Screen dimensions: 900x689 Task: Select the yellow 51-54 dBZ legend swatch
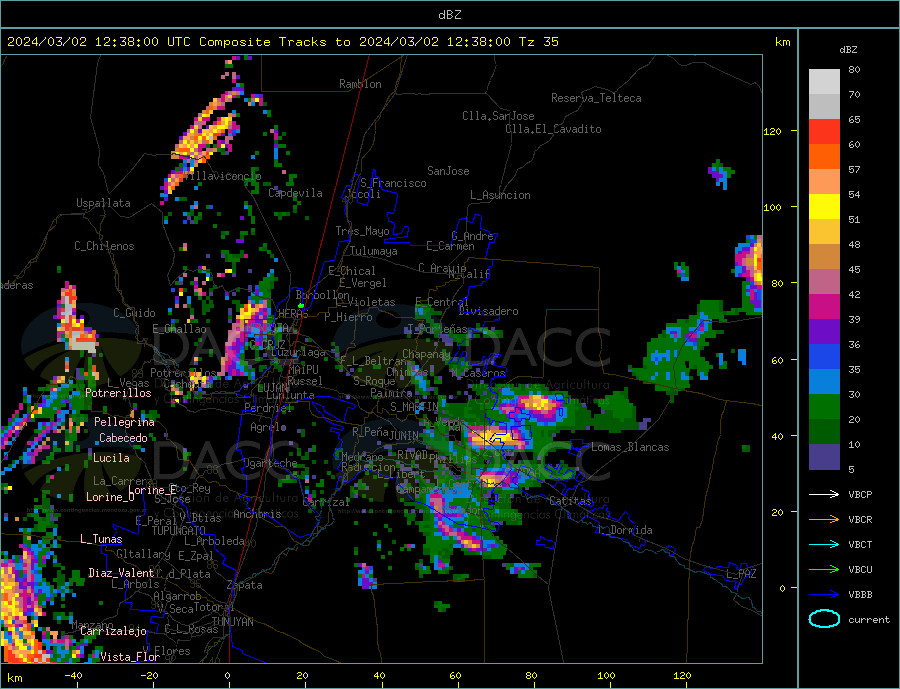tap(824, 207)
